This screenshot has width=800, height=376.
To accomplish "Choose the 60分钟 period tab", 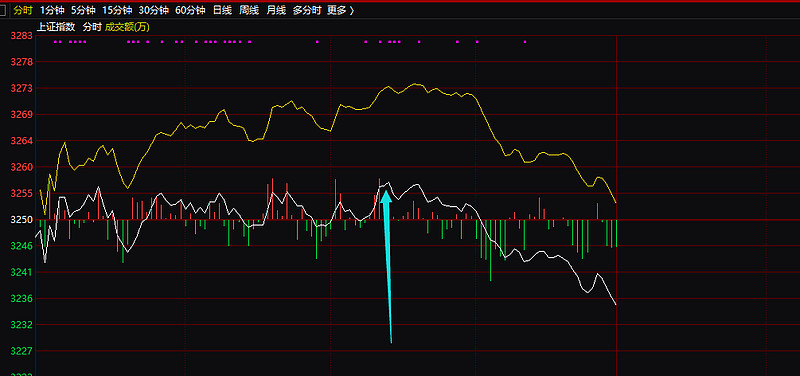I will 190,10.
